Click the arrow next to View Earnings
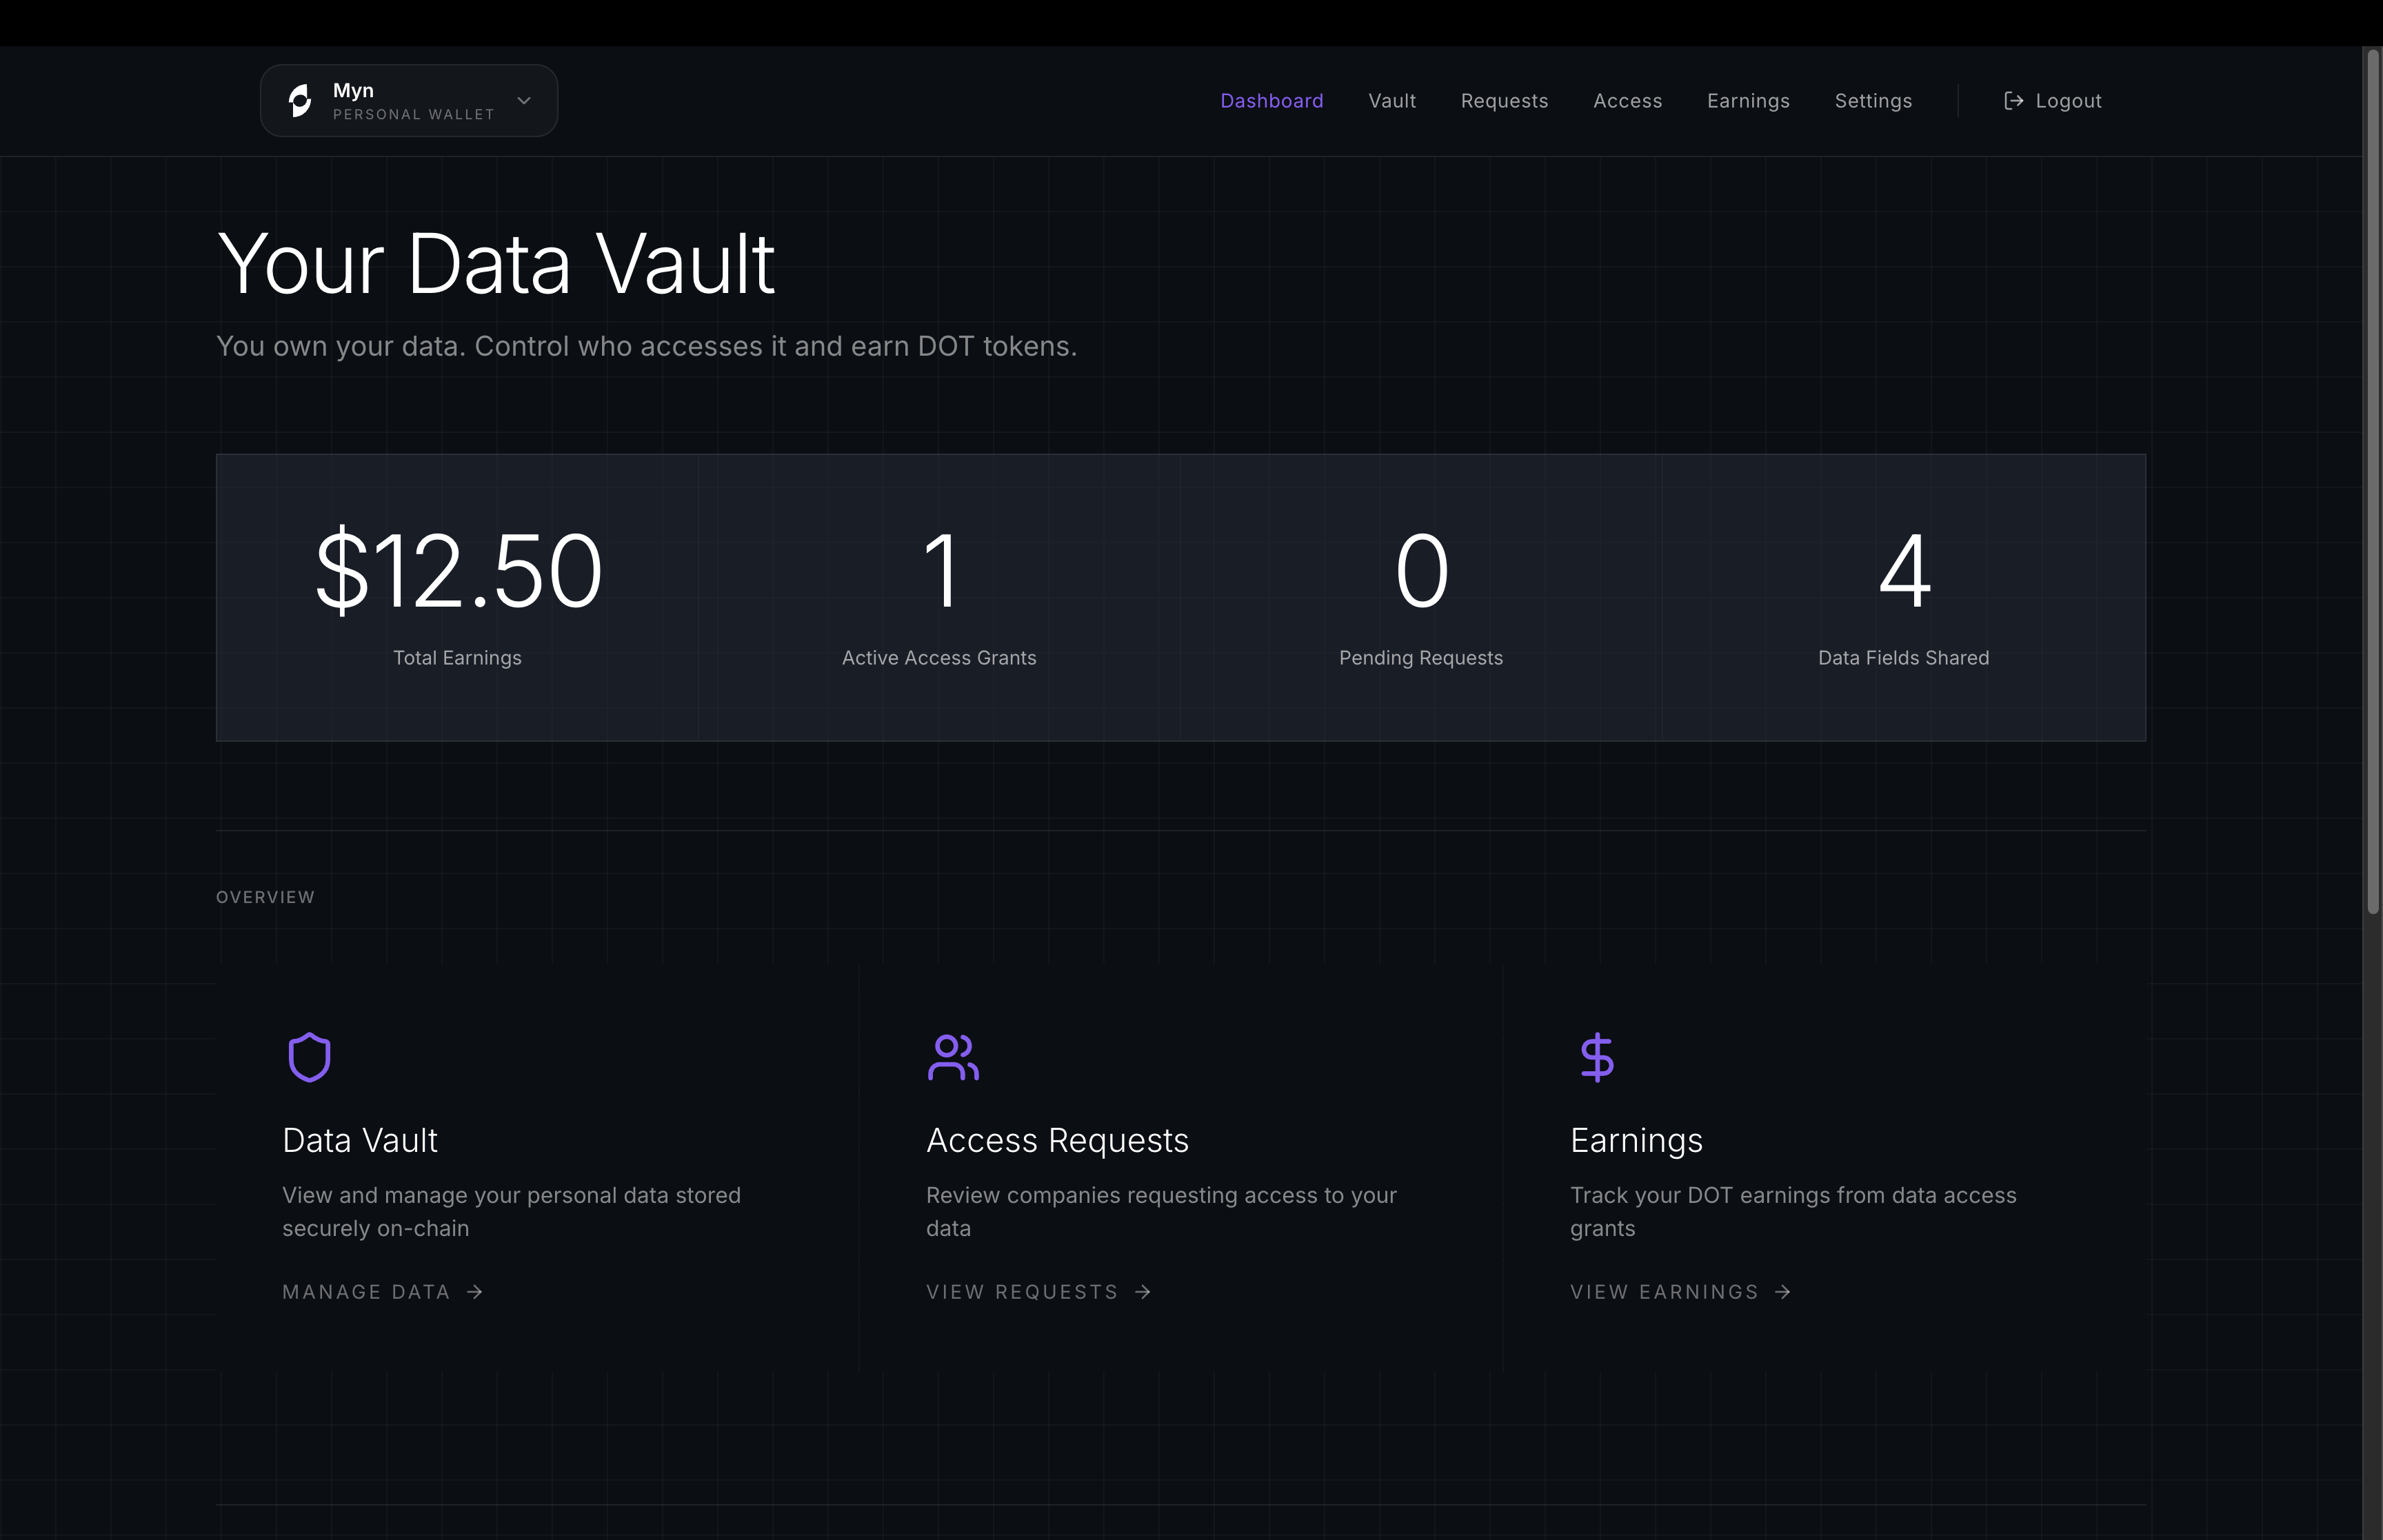 [1783, 1292]
